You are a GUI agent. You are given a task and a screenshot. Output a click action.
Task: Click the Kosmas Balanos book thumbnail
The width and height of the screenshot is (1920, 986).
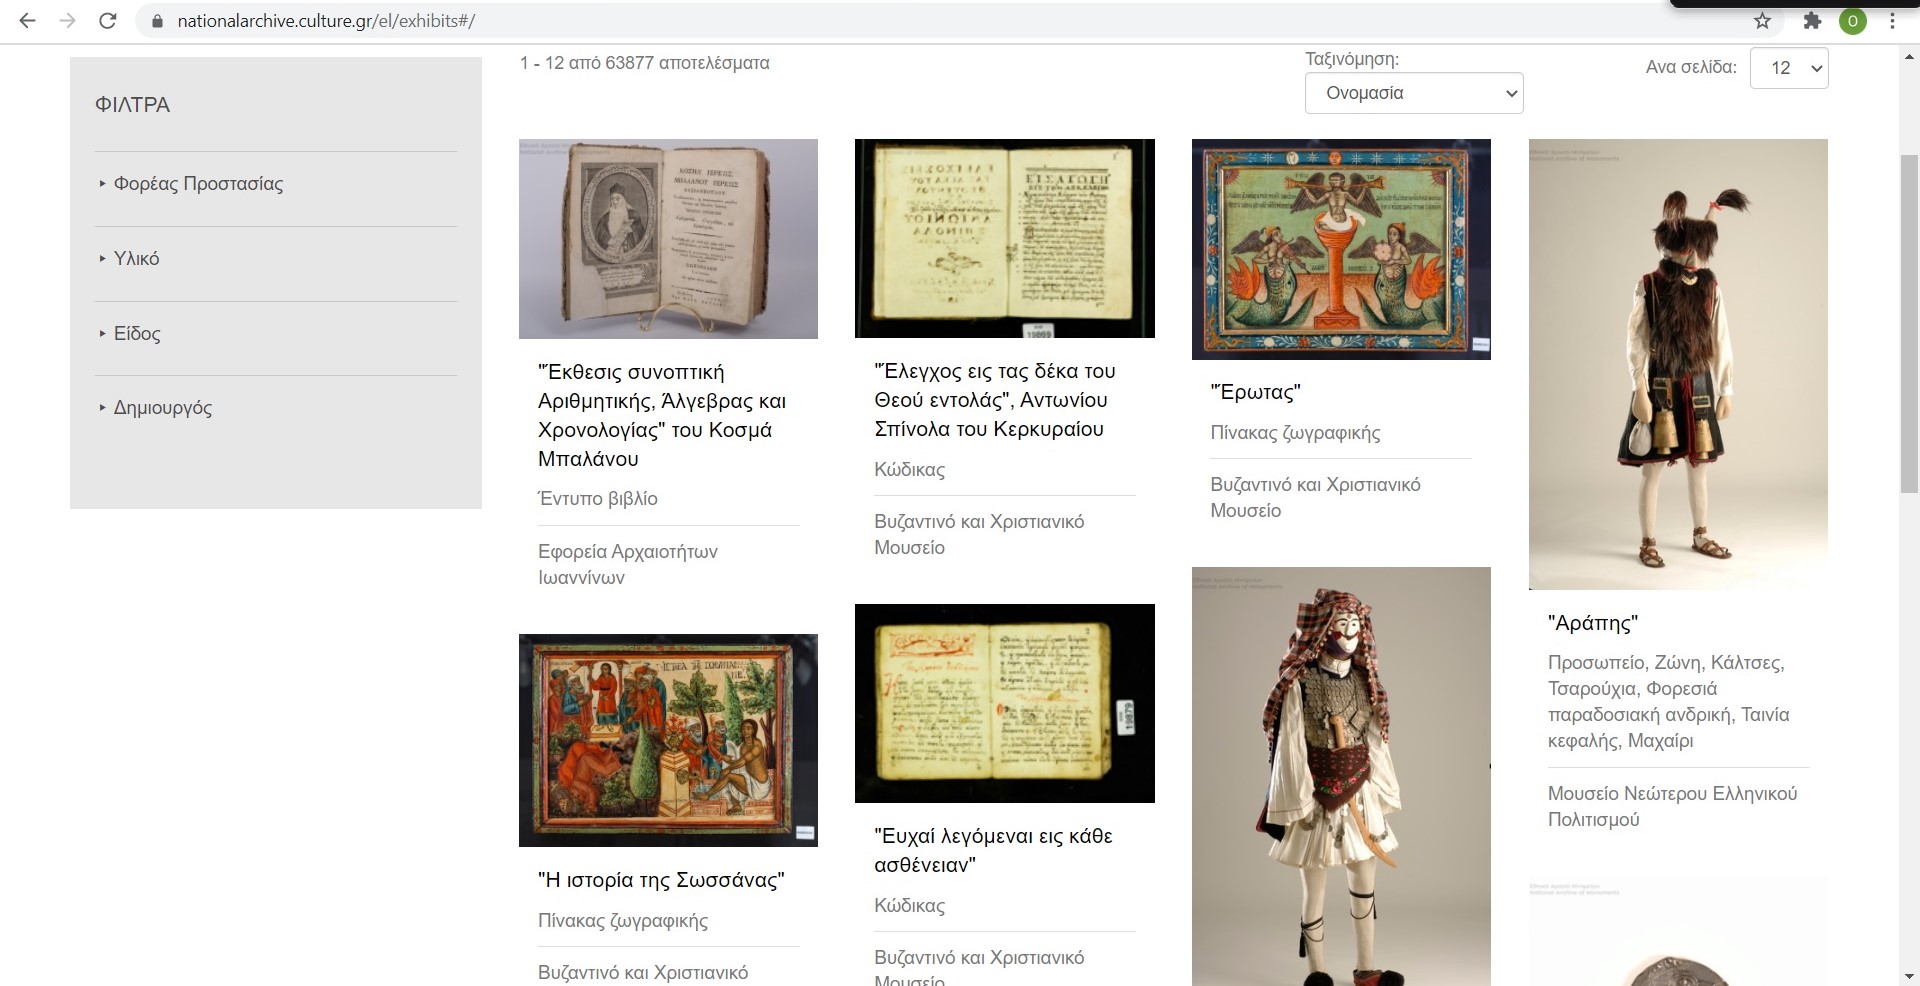(668, 239)
